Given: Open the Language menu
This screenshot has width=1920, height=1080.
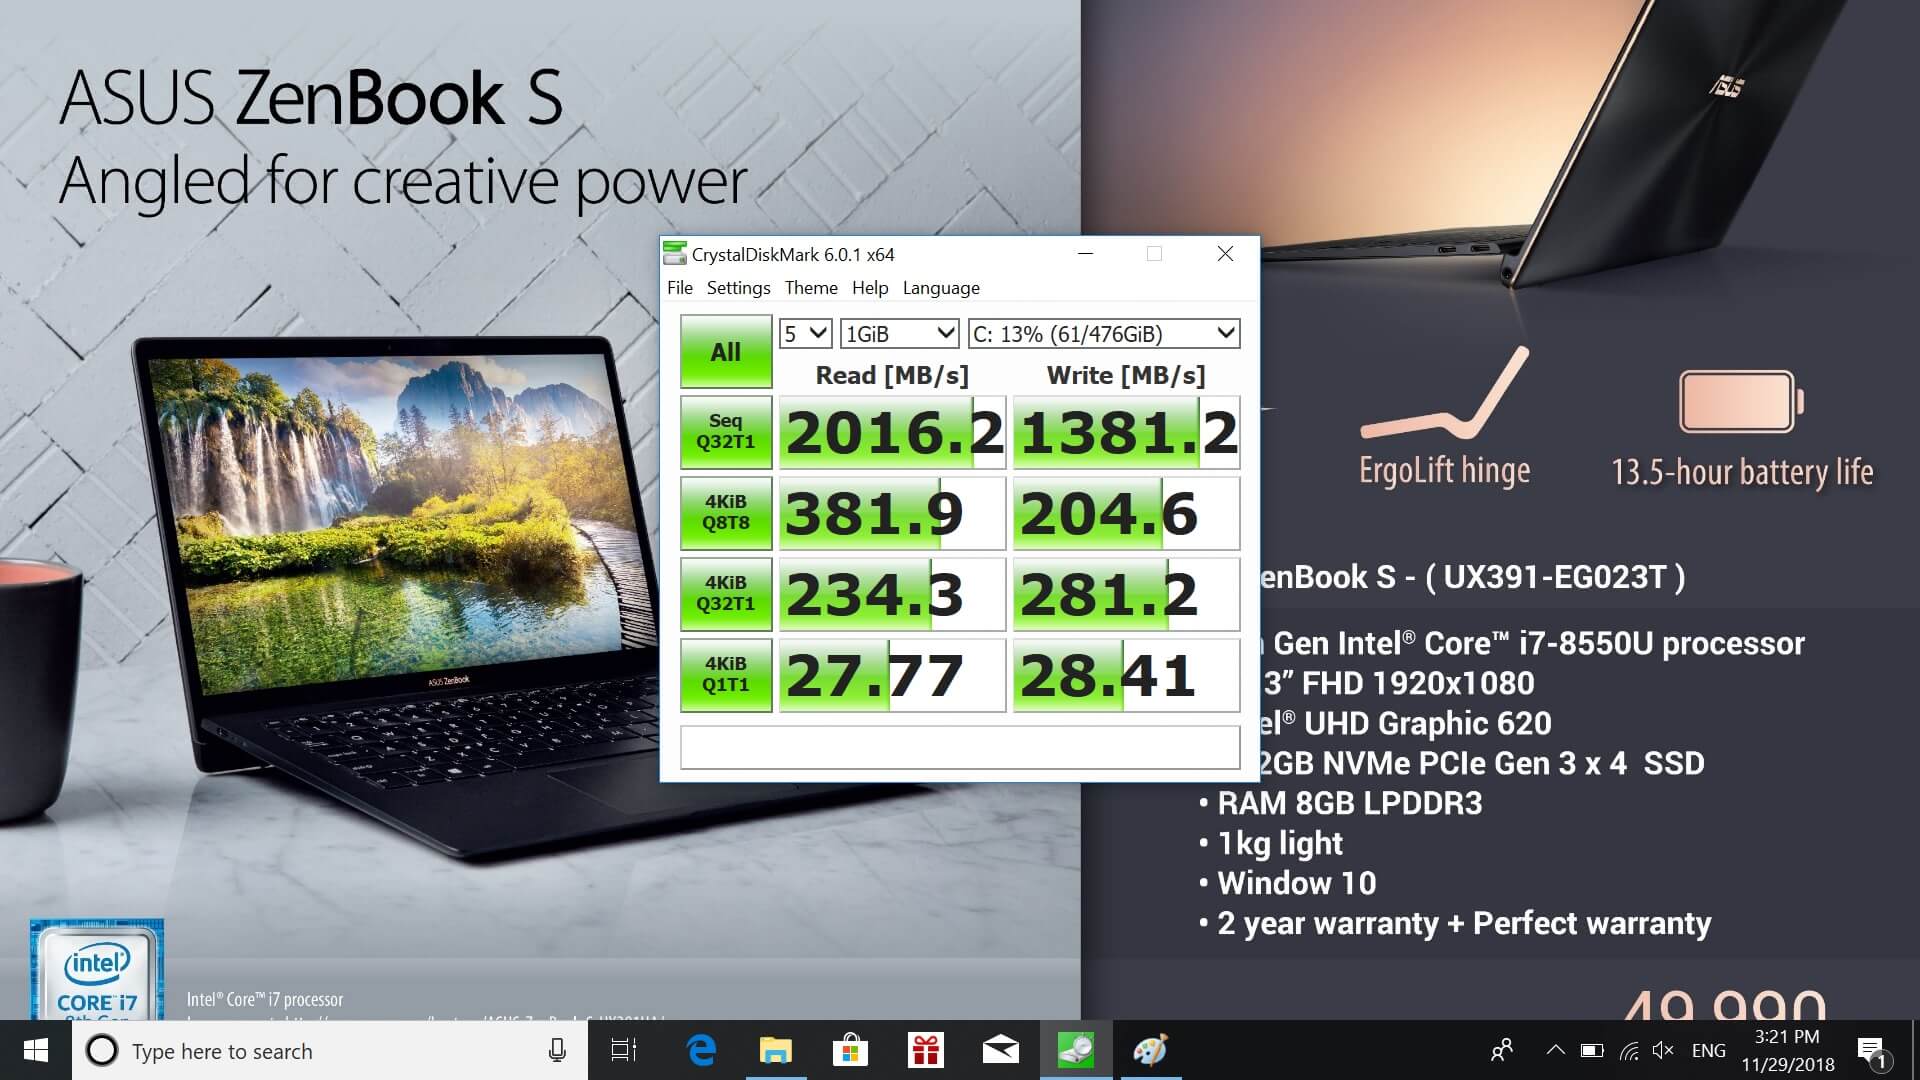Looking at the screenshot, I should [941, 288].
